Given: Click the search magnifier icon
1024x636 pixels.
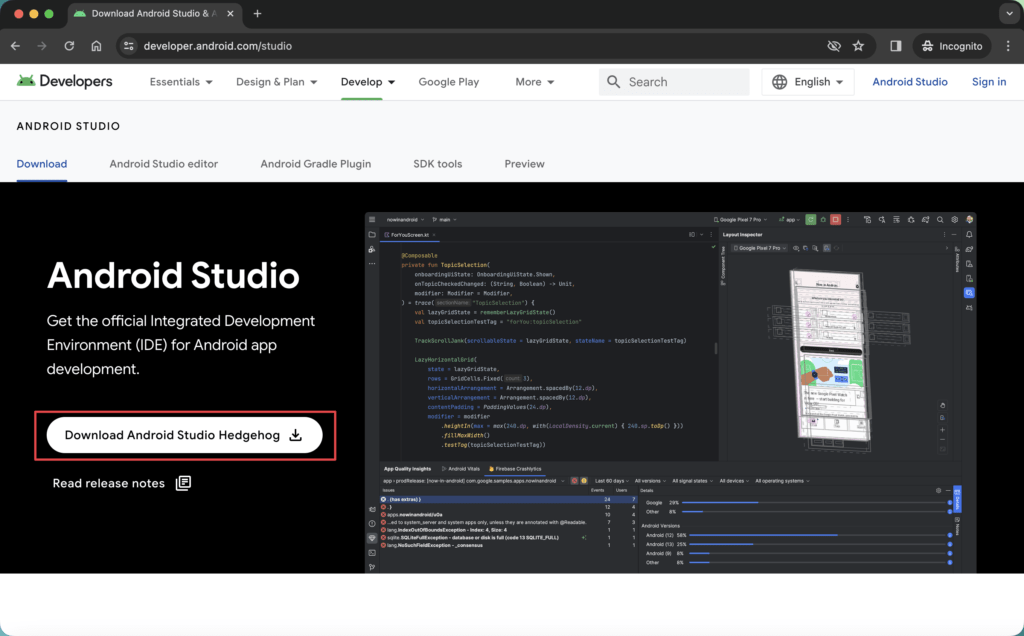Looking at the screenshot, I should pyautogui.click(x=613, y=82).
